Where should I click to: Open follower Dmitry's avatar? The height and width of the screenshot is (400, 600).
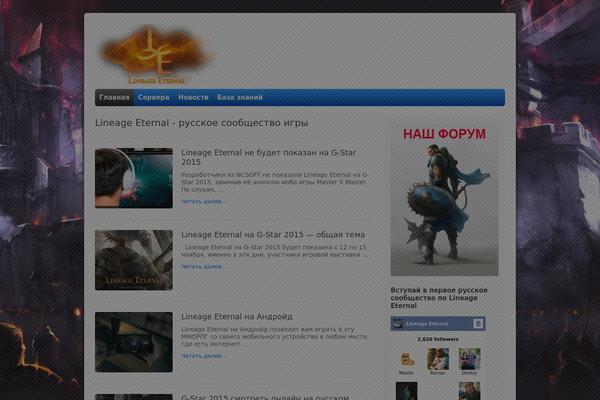(x=469, y=359)
